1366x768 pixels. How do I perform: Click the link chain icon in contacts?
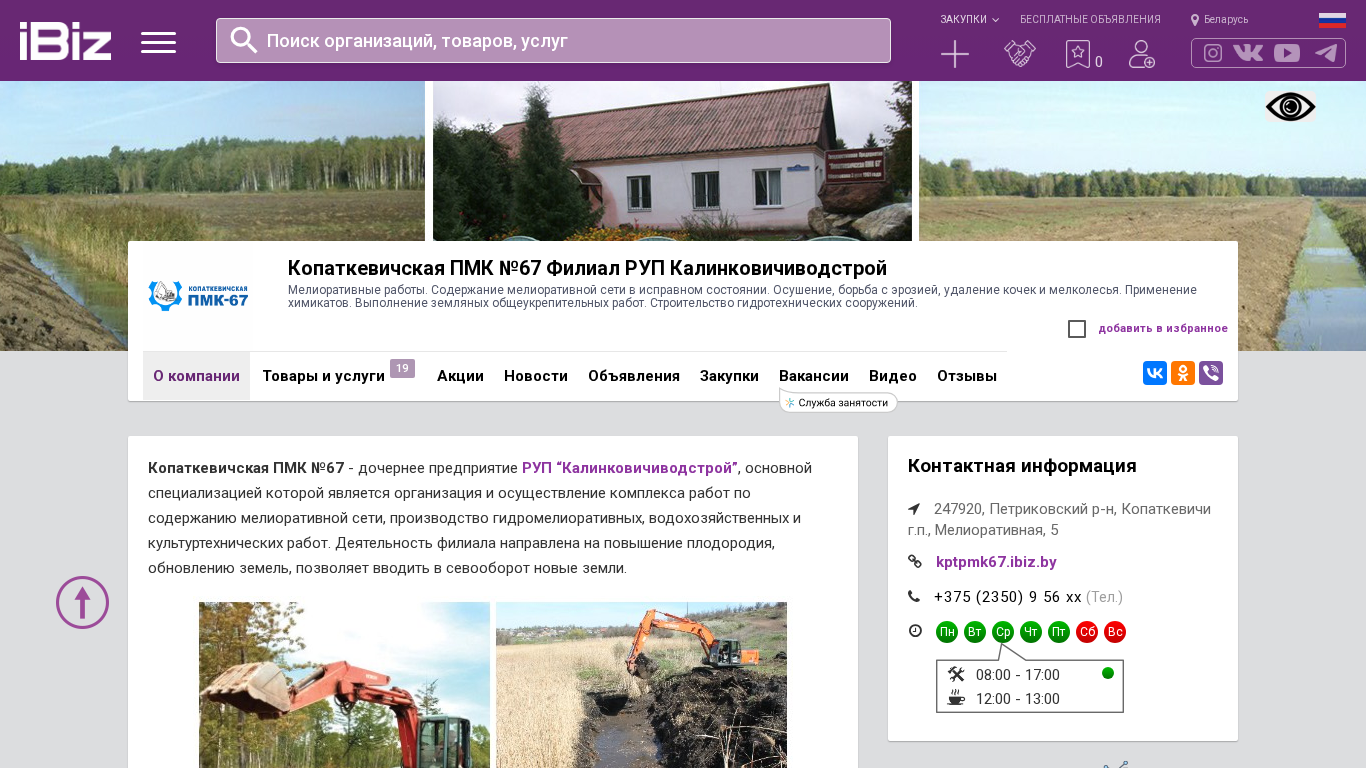coord(914,562)
